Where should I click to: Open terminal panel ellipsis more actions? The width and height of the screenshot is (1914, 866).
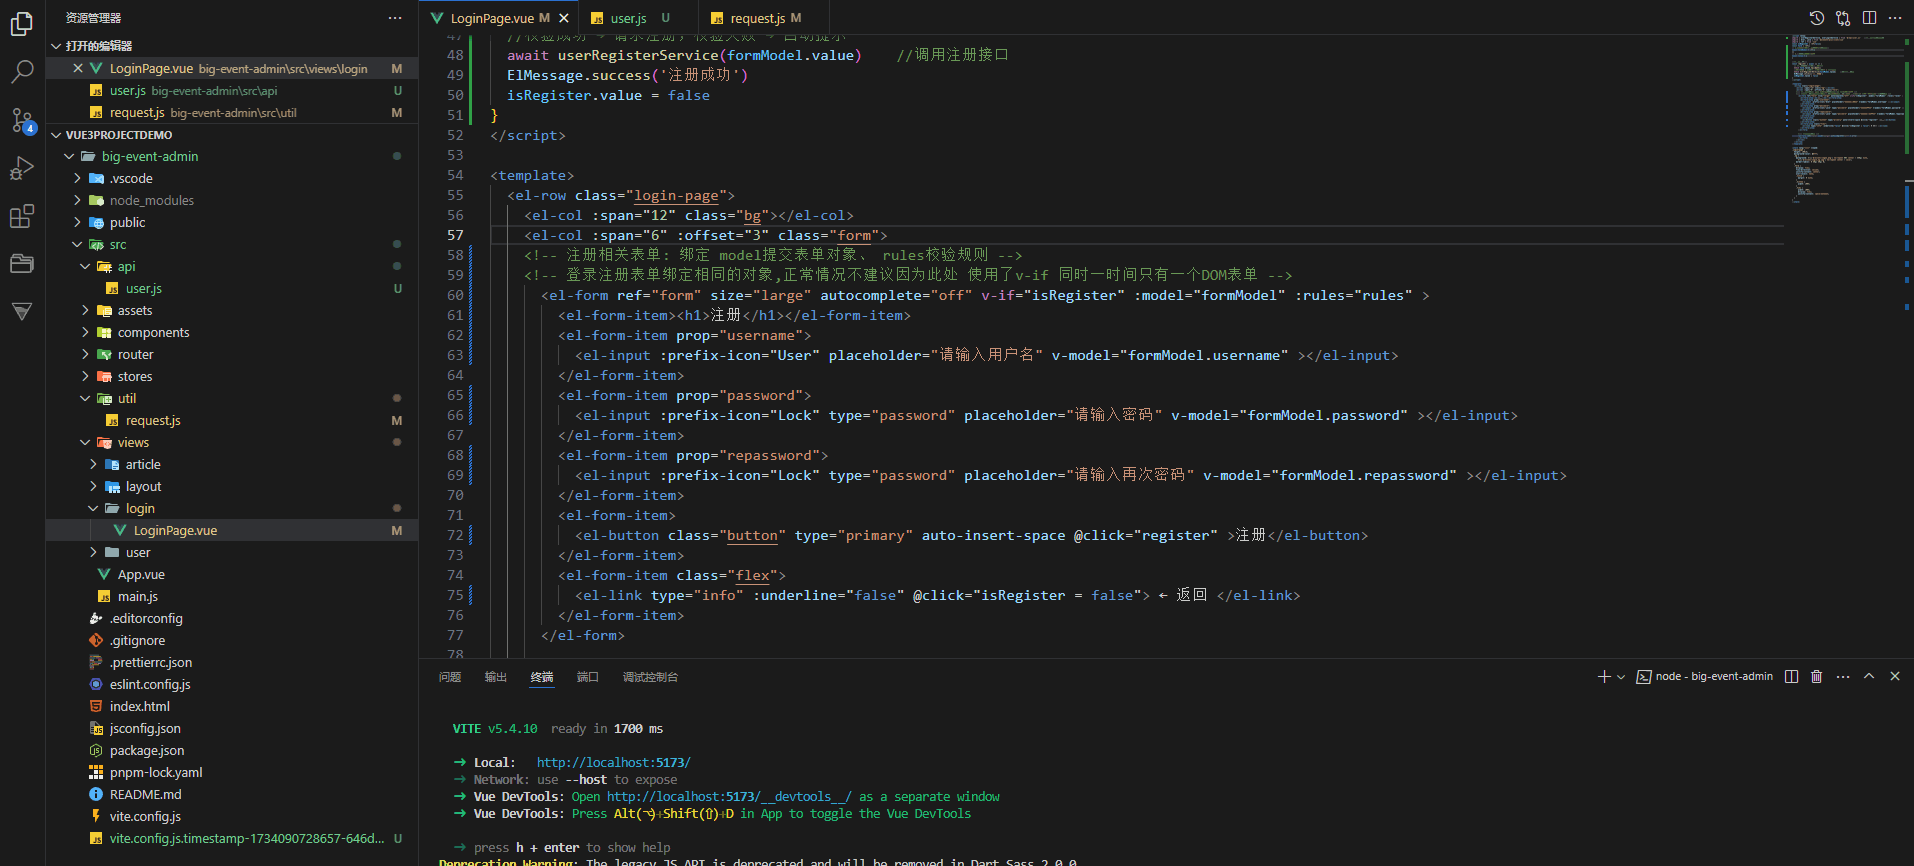pos(1843,677)
